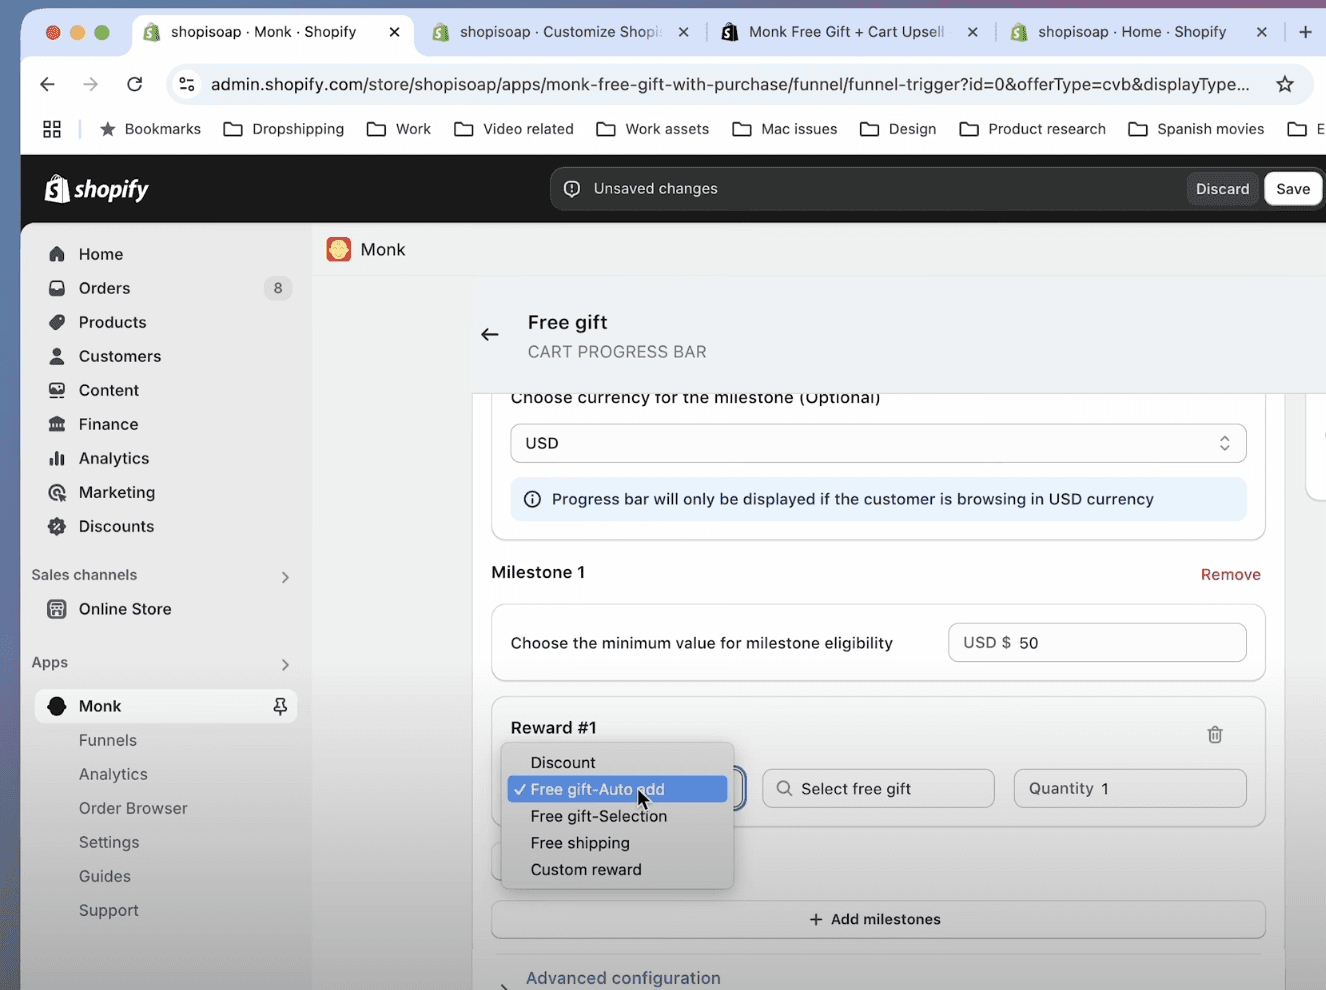Click the Content icon in sidebar

click(x=57, y=390)
